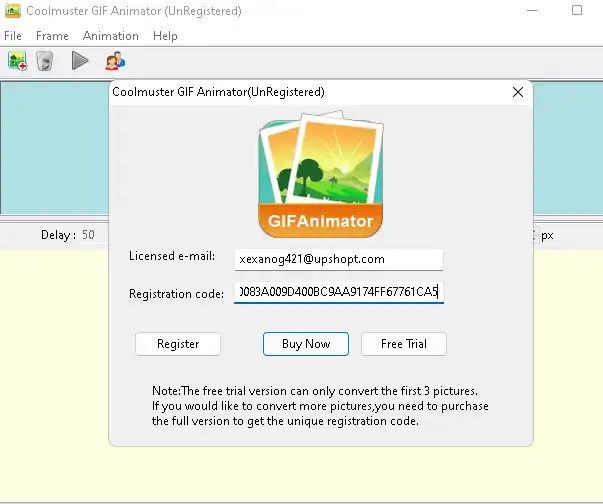
Task: Click the GIFAnimator logo in the dialog
Action: point(321,177)
